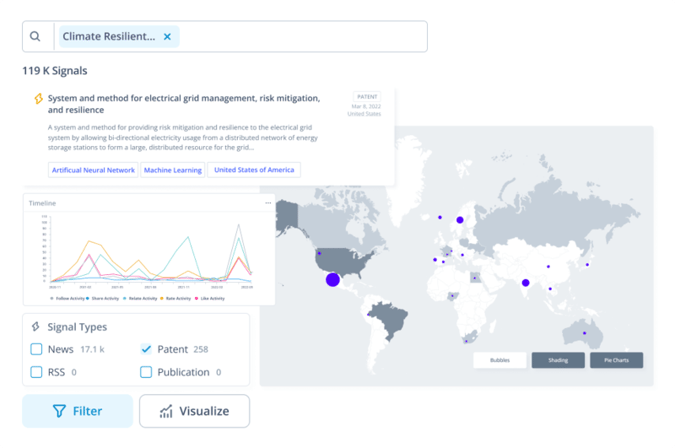Open the Timeline panel three-dot menu
The height and width of the screenshot is (448, 675).
(268, 203)
